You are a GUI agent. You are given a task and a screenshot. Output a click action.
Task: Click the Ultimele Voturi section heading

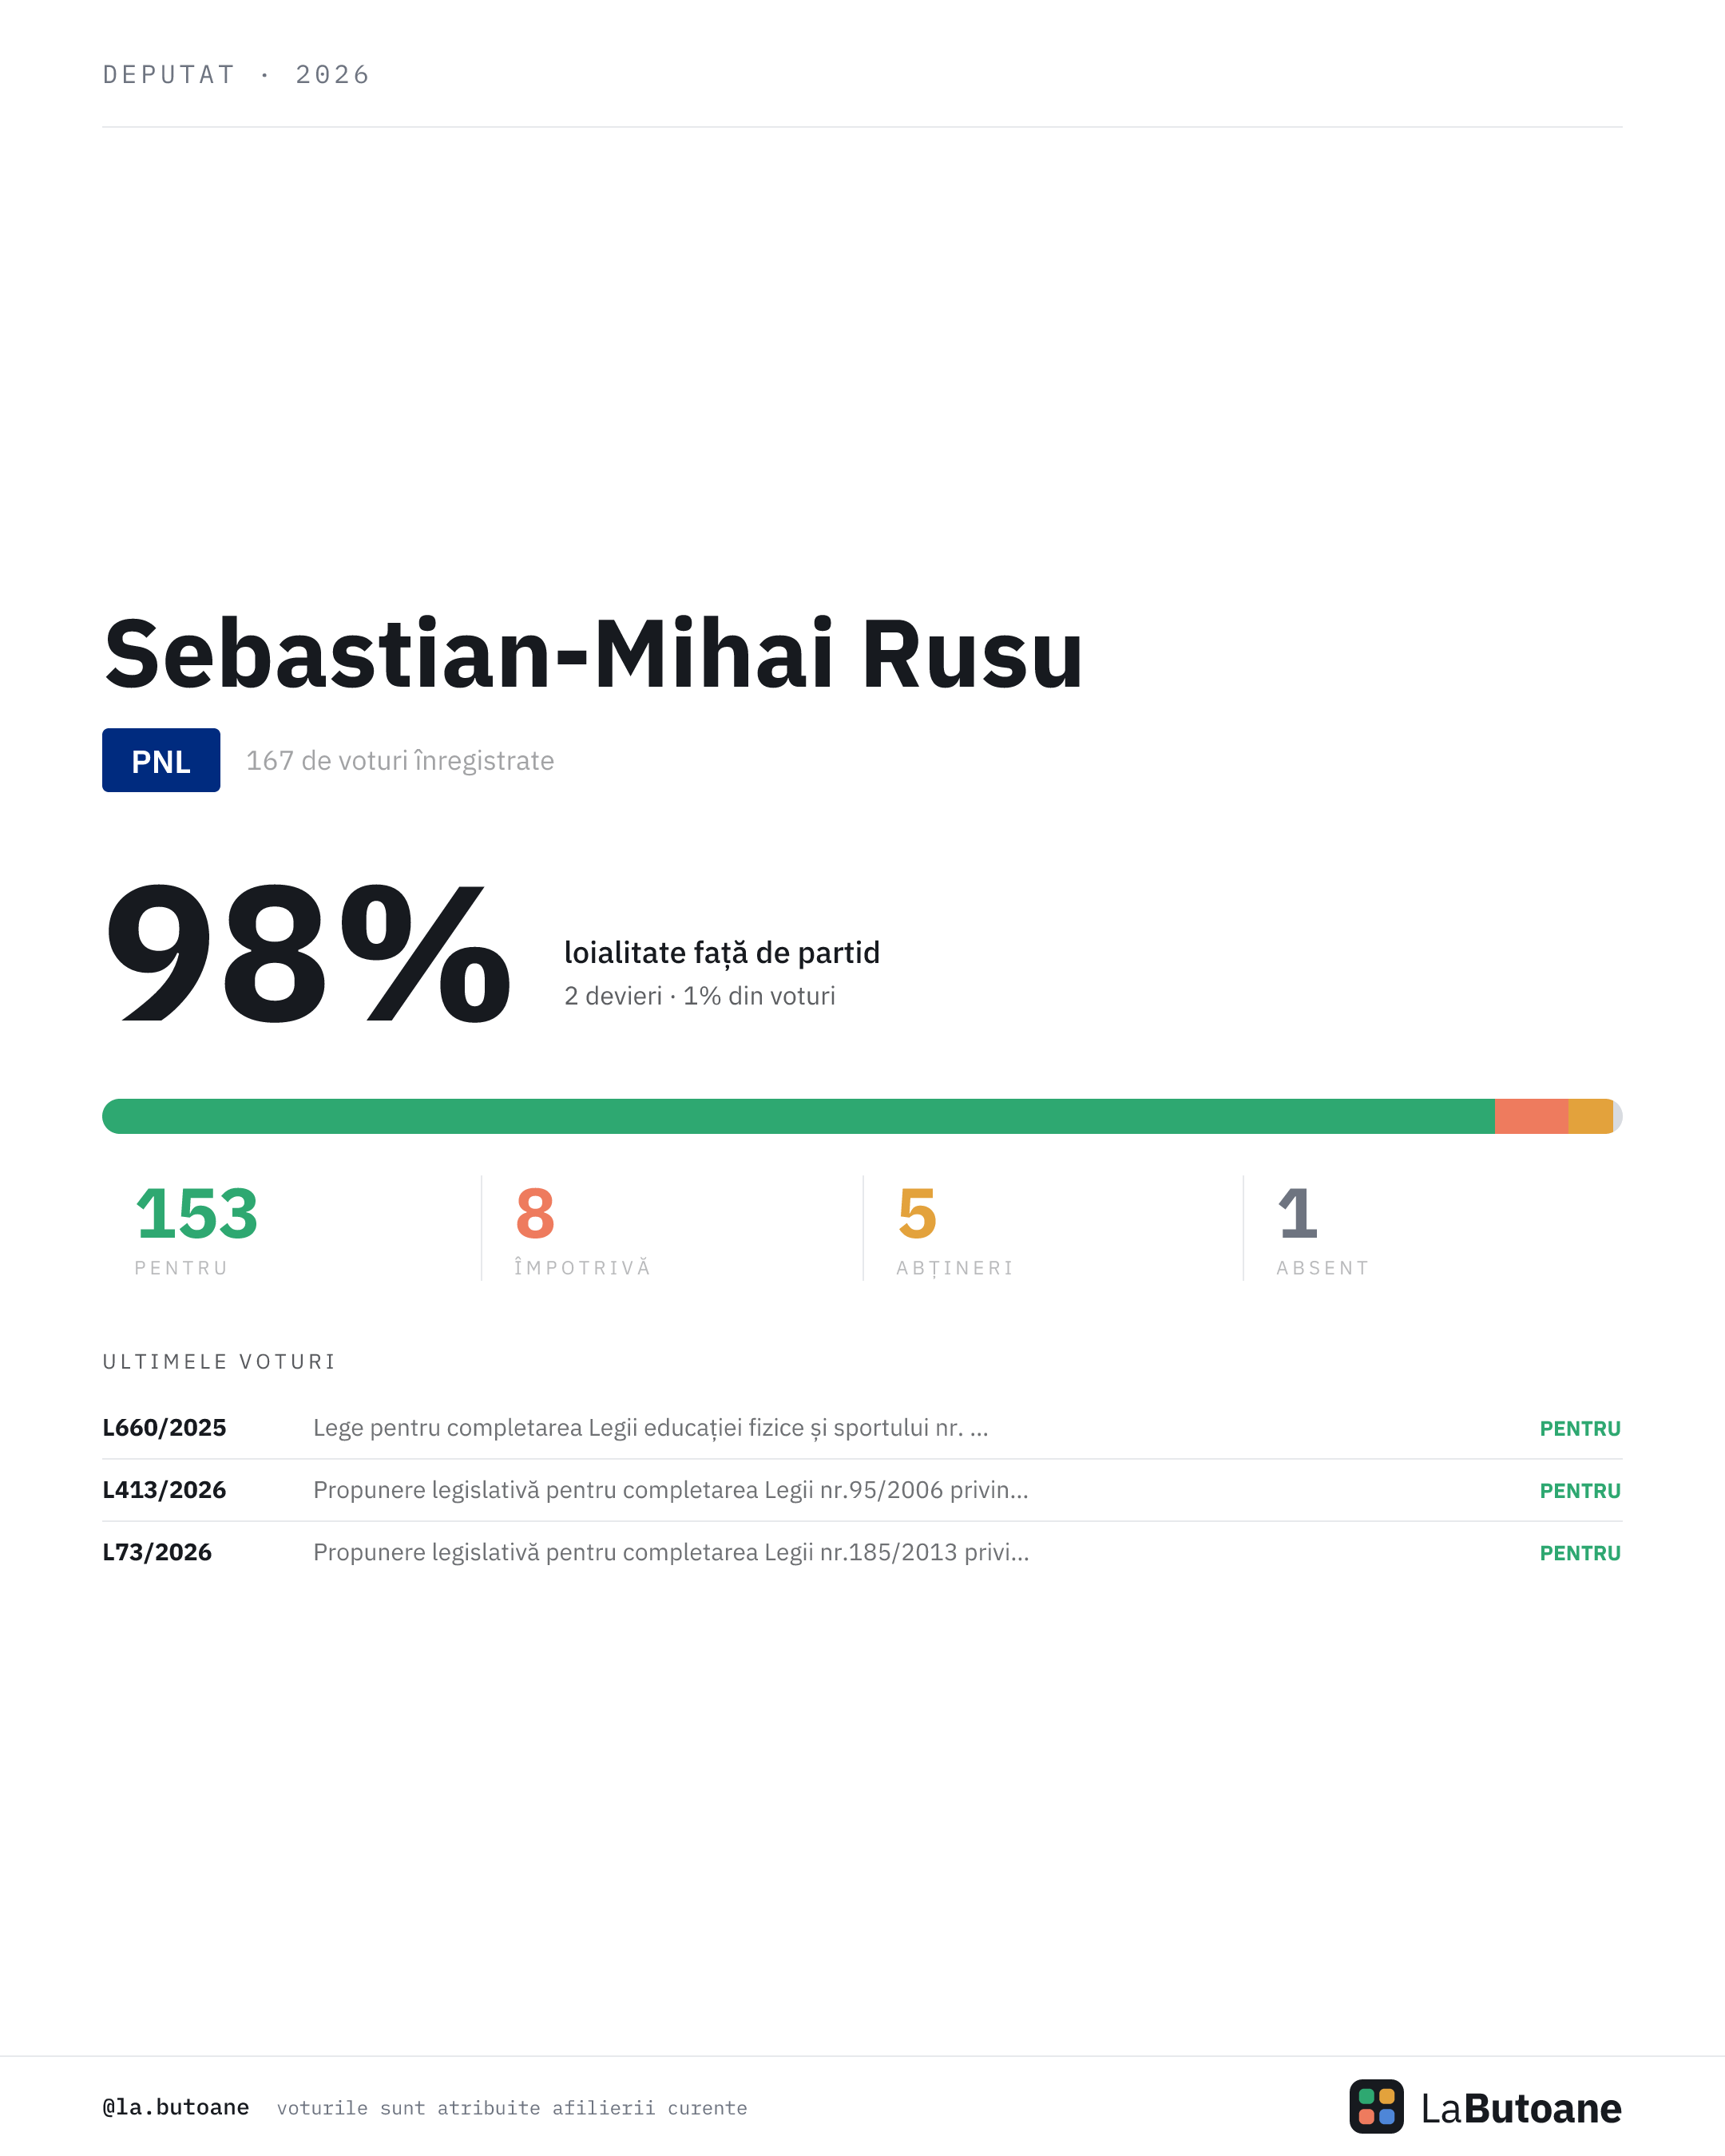(219, 1361)
